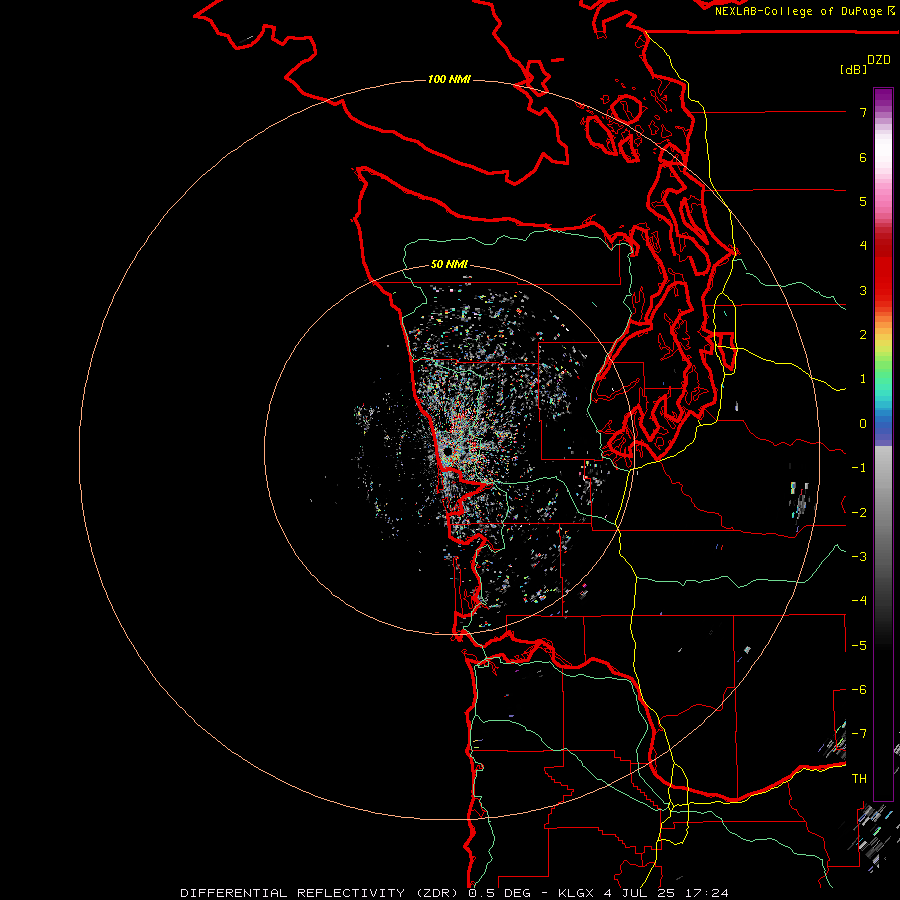Select the 4 dB scale value
This screenshot has width=900, height=900.
(x=863, y=246)
